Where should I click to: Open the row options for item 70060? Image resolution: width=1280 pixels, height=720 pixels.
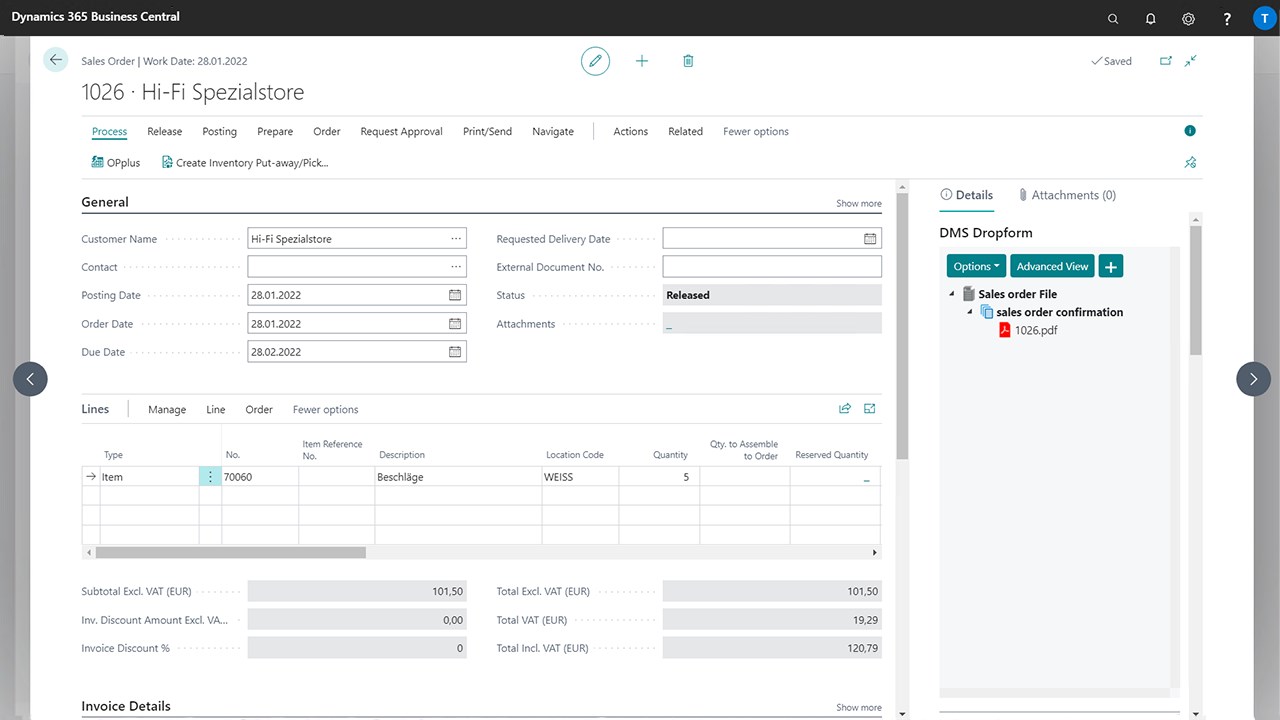210,477
